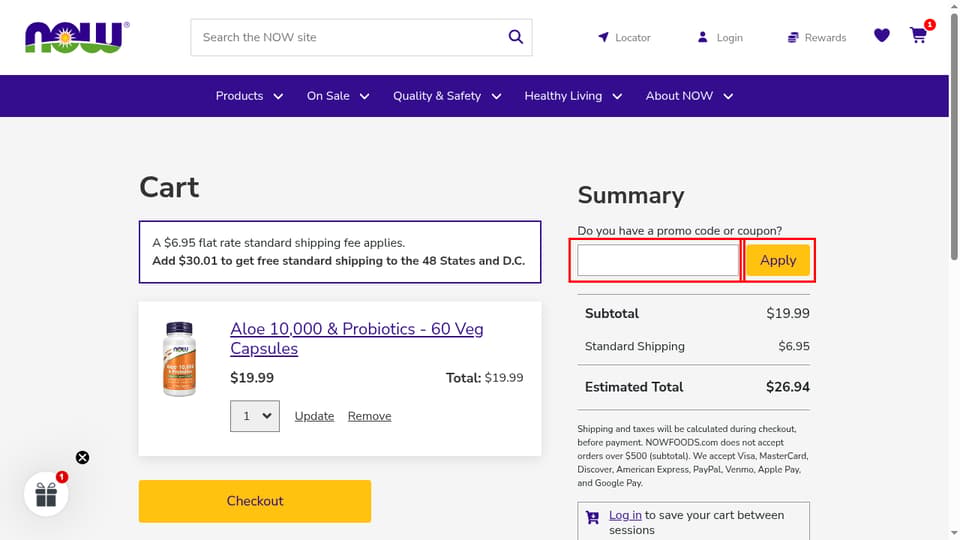The height and width of the screenshot is (540, 960).
Task: Open the rewards gift box widget
Action: click(46, 494)
